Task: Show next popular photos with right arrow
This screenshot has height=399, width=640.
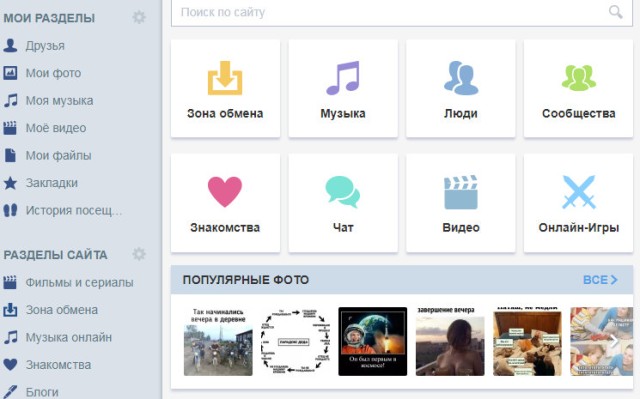Action: (614, 341)
